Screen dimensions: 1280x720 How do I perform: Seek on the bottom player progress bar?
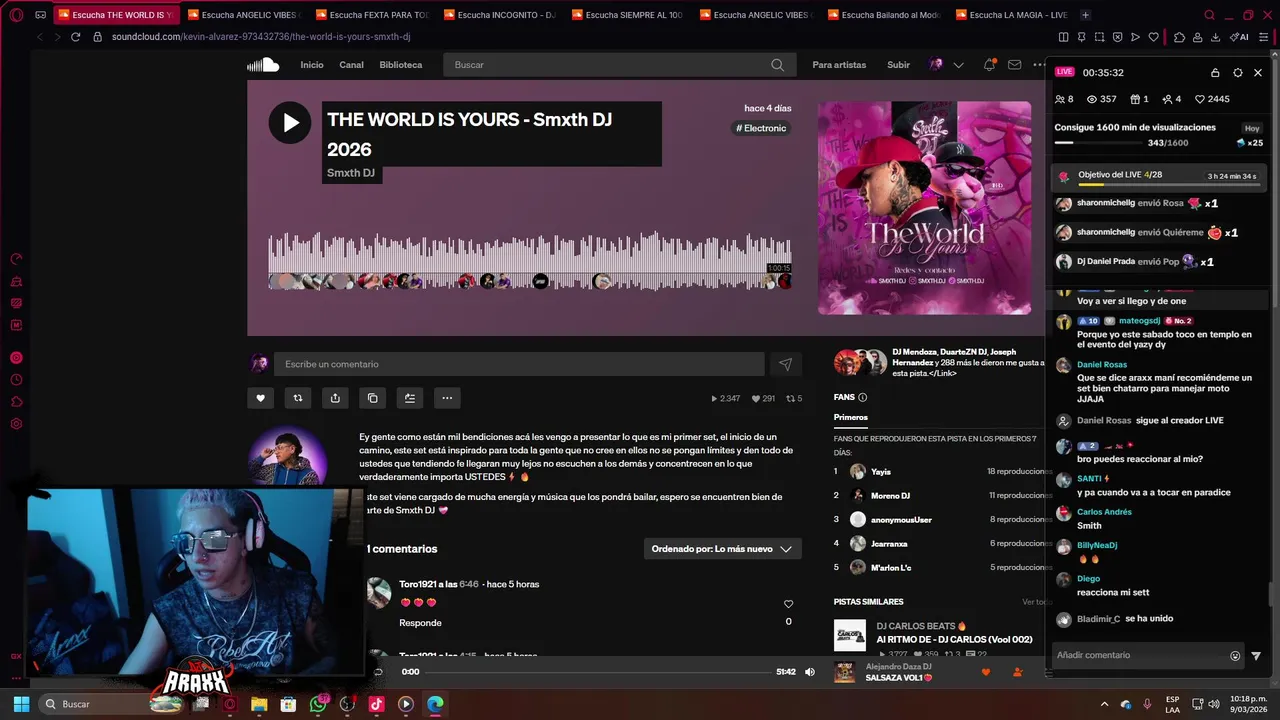pyautogui.click(x=598, y=672)
